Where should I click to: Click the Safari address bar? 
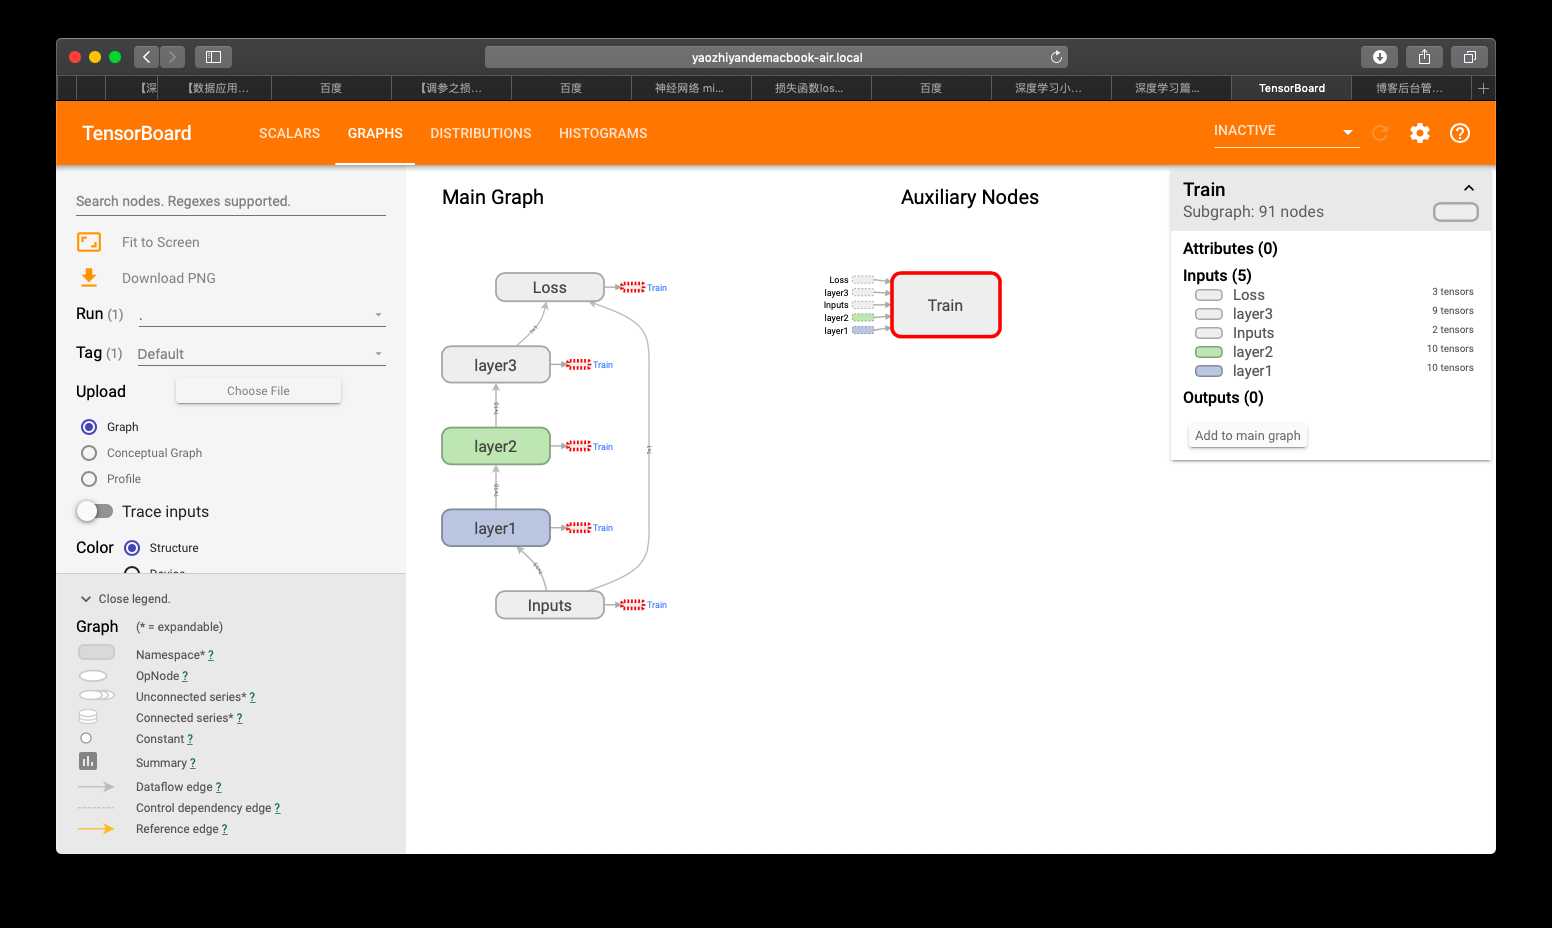pos(777,57)
